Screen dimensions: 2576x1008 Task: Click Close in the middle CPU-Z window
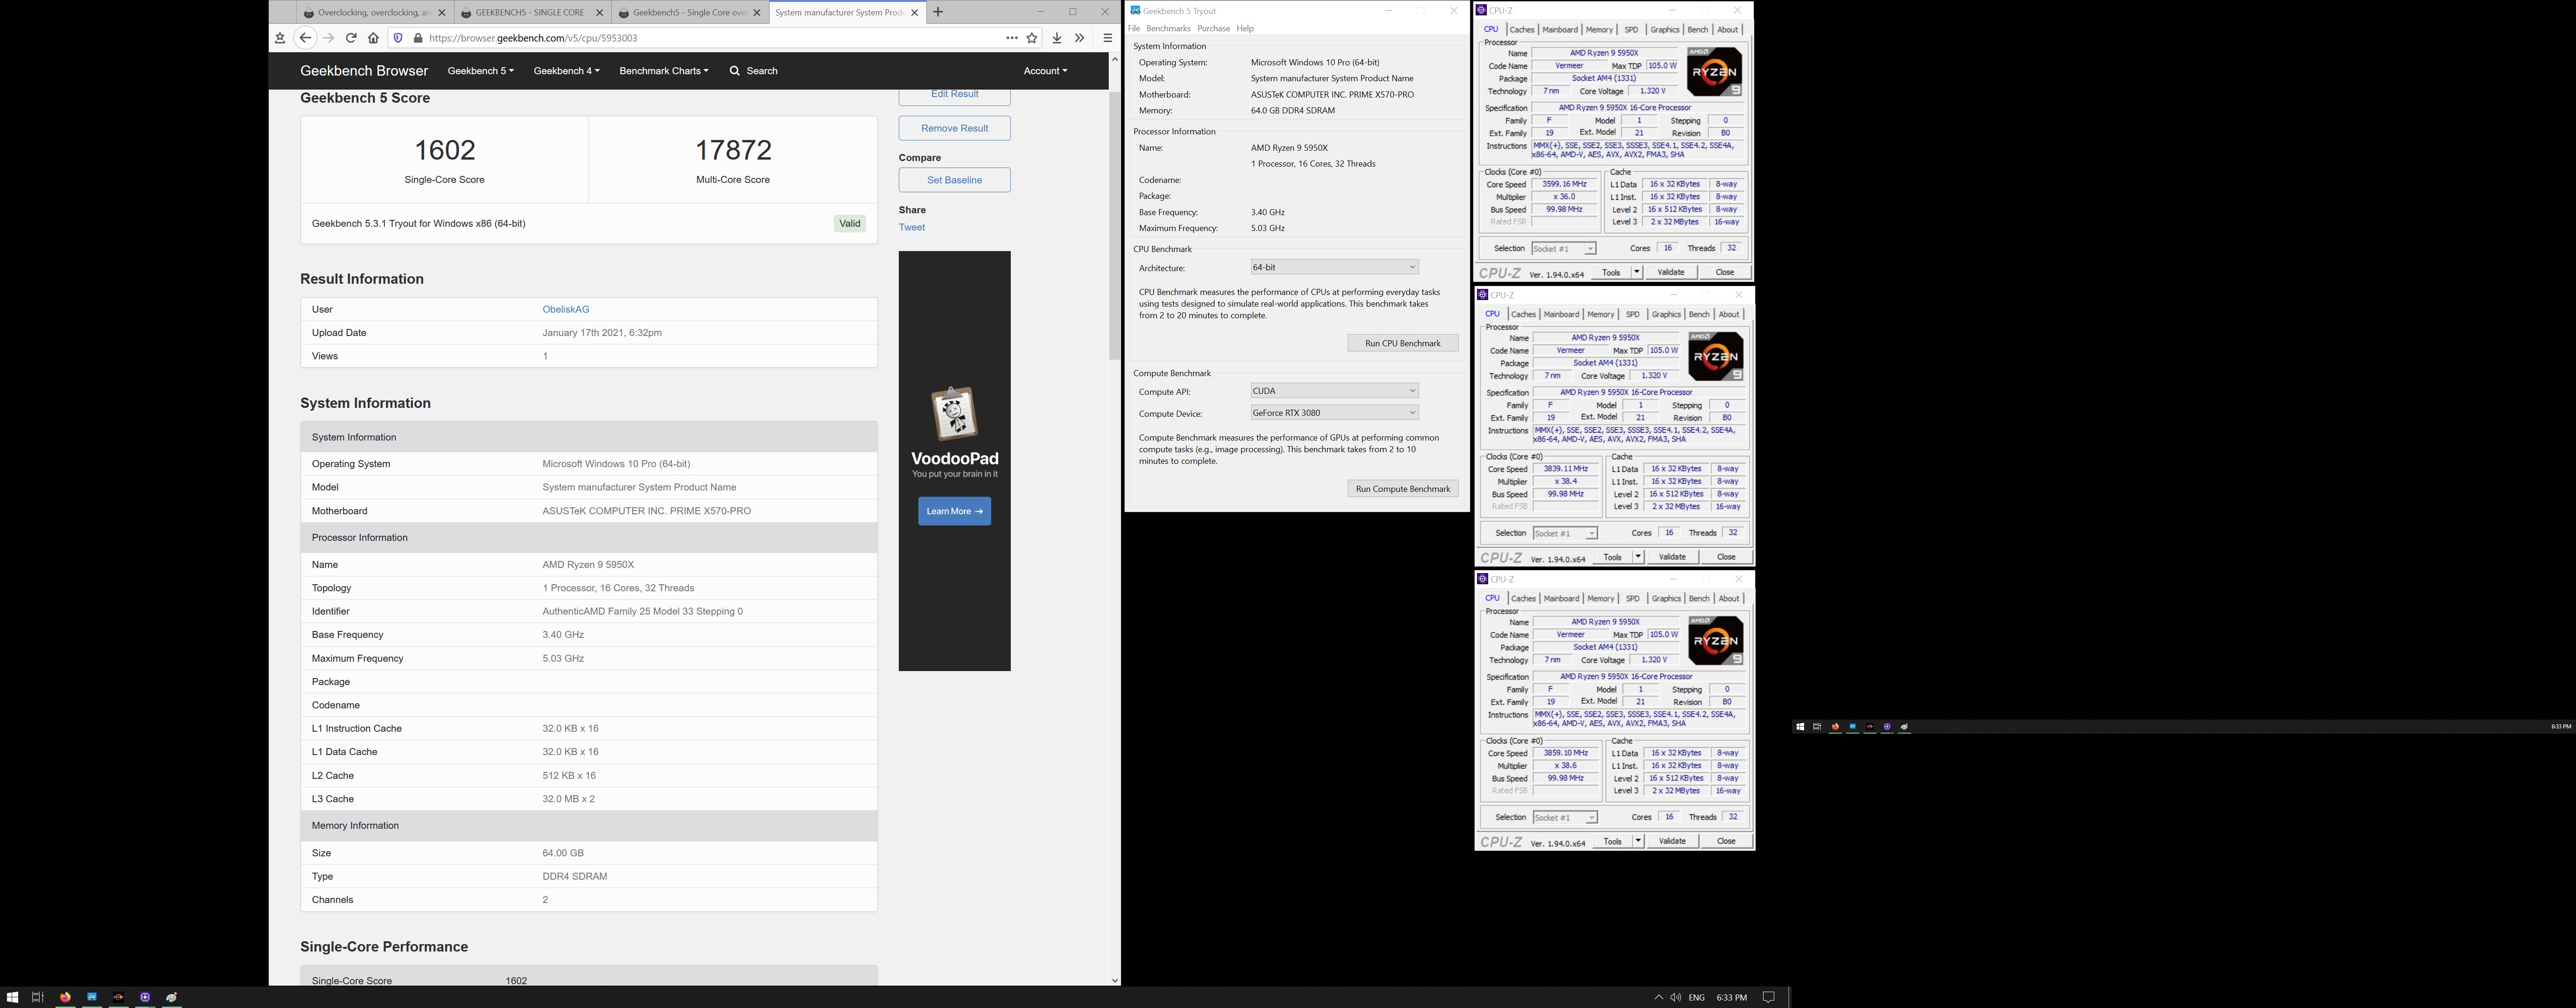point(1726,557)
